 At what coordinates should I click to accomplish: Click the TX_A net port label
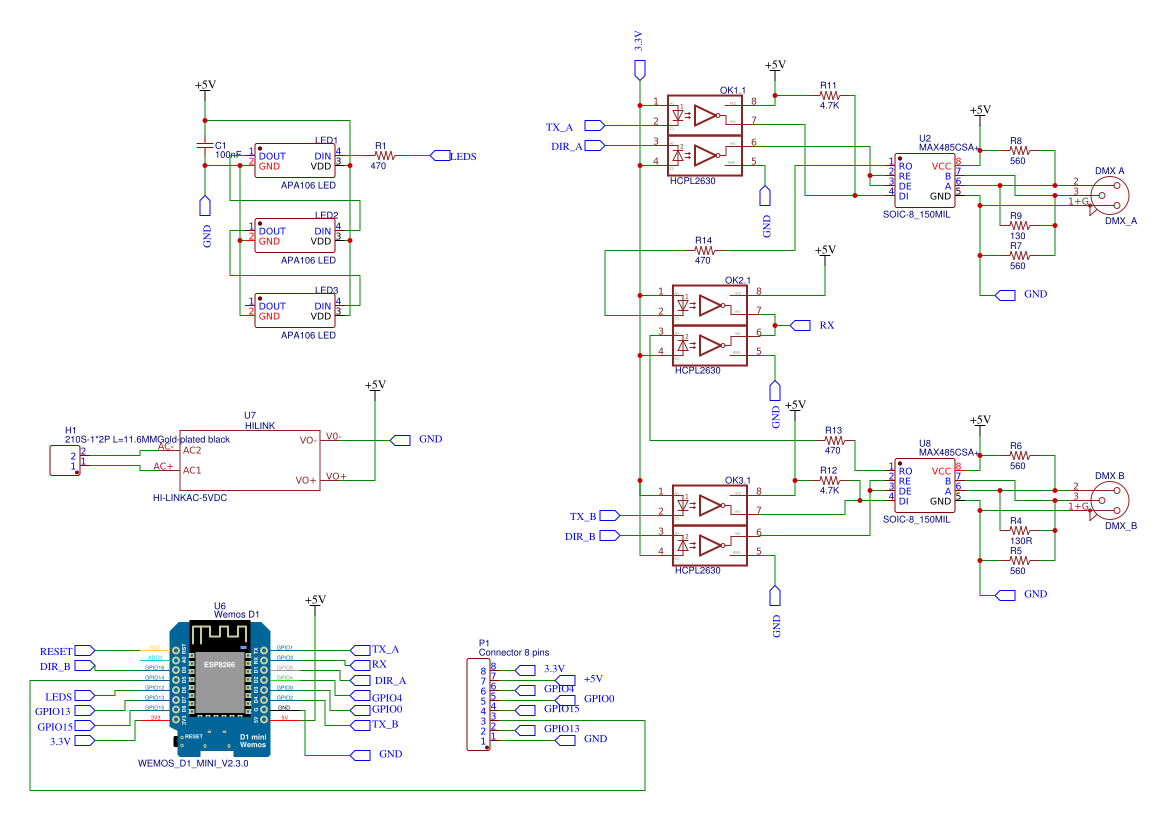pos(594,125)
